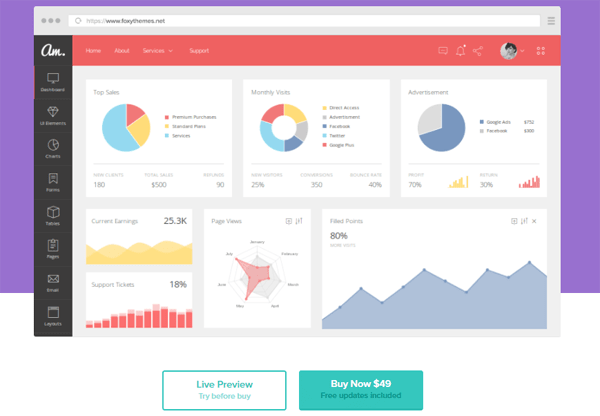Click the Buy Now $49 button
Image resolution: width=600 pixels, height=416 pixels.
coord(361,390)
